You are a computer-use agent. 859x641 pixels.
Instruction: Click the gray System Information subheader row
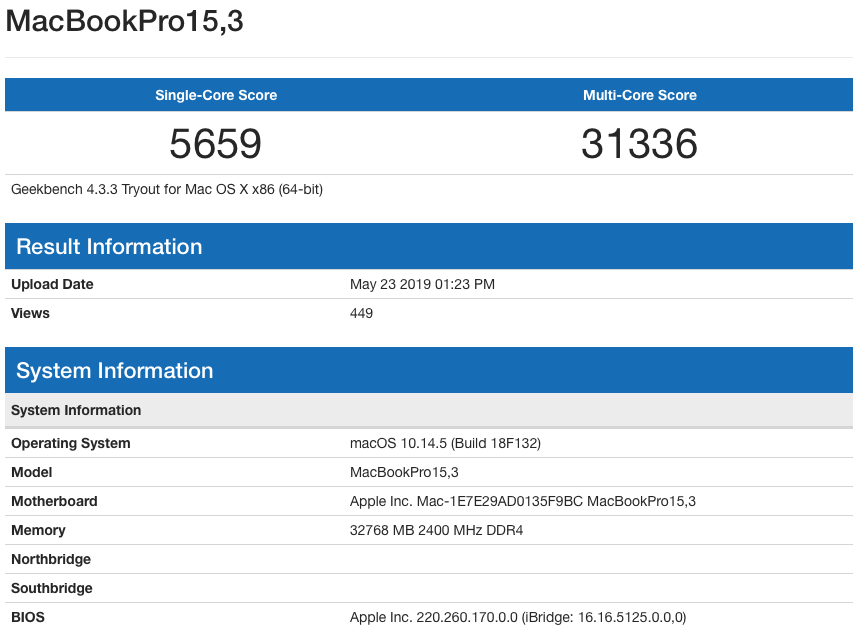click(429, 410)
